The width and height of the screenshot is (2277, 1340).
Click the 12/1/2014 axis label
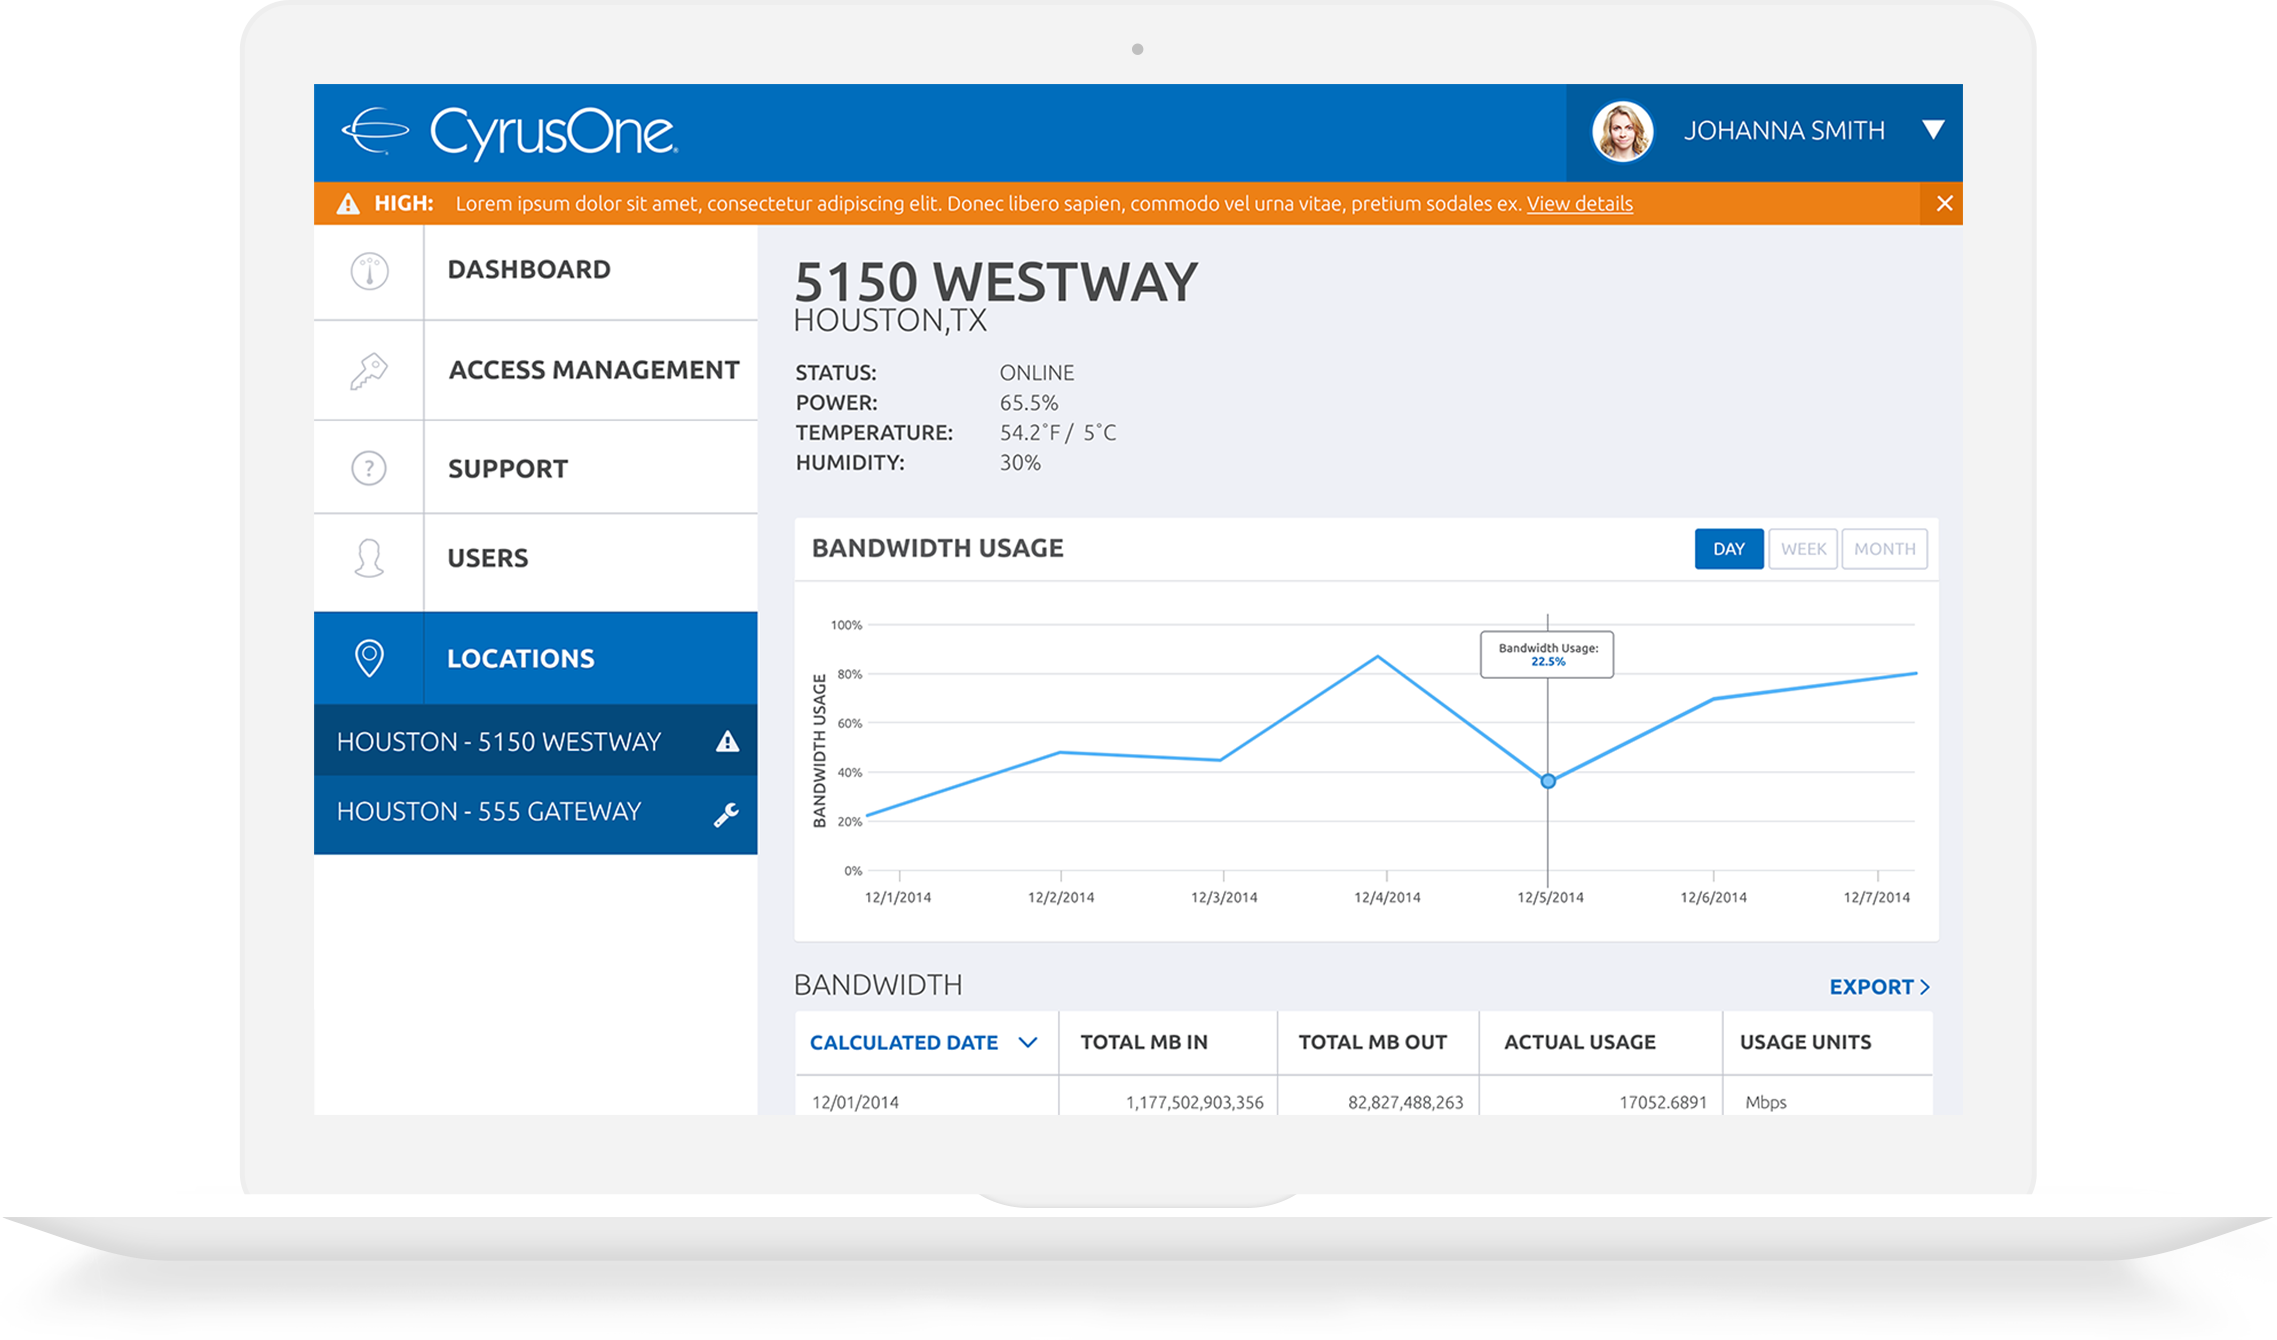(897, 897)
